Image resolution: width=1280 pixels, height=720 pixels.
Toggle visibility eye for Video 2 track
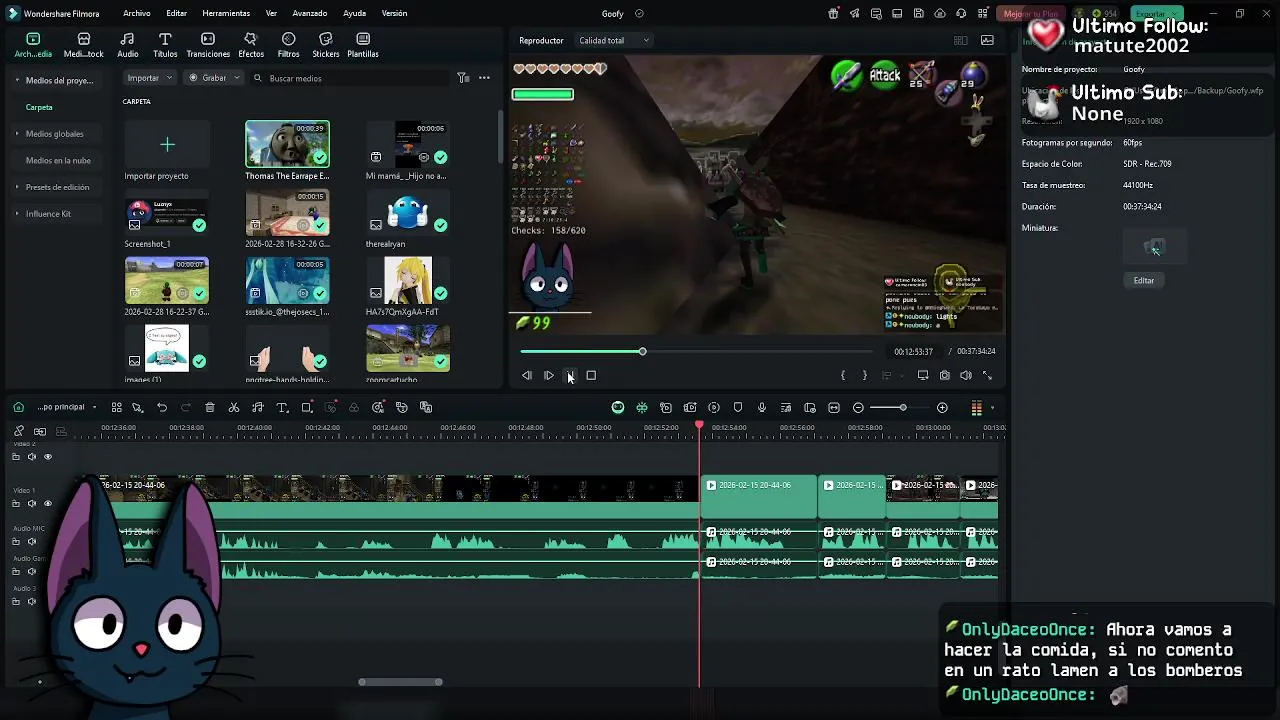(x=47, y=457)
